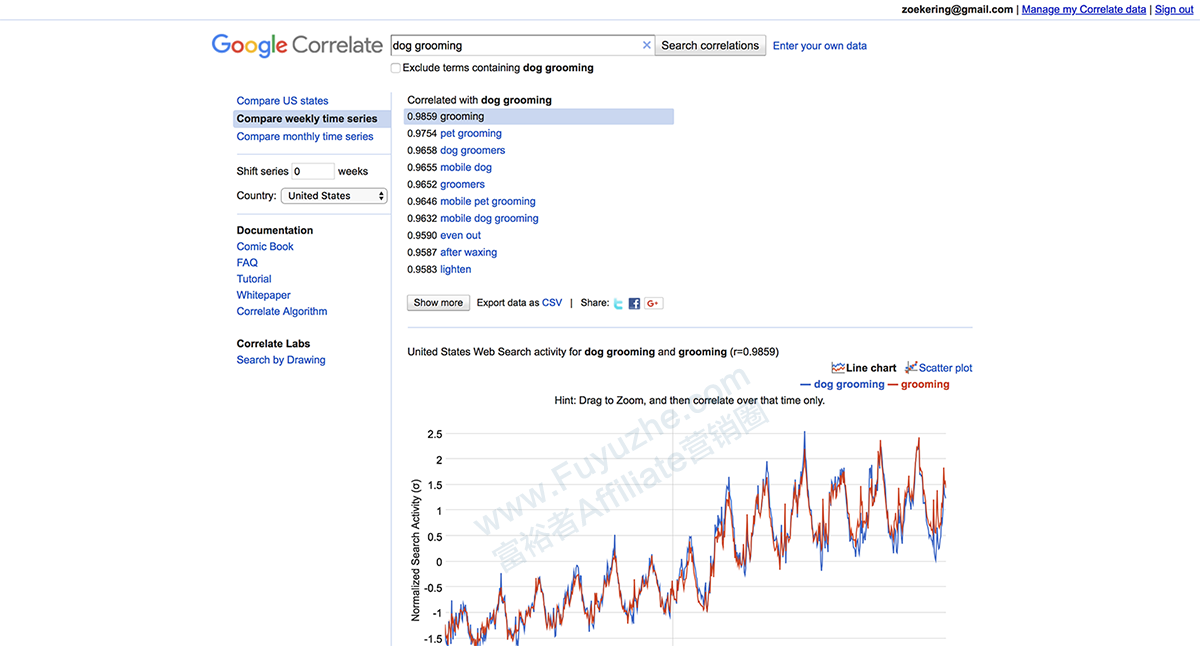Share results on Twitter

point(619,303)
